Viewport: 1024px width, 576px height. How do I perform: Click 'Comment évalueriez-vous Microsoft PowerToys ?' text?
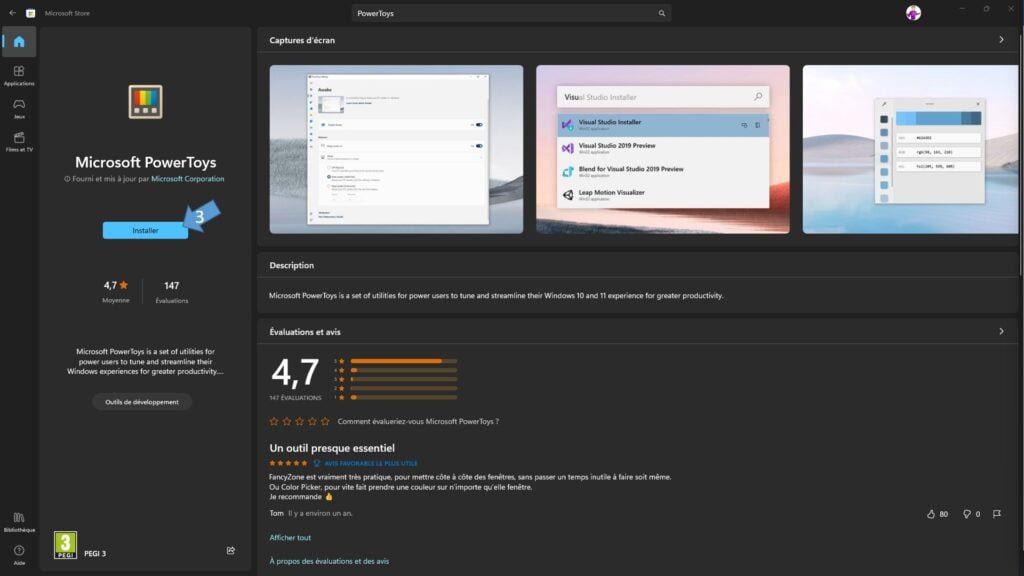418,422
